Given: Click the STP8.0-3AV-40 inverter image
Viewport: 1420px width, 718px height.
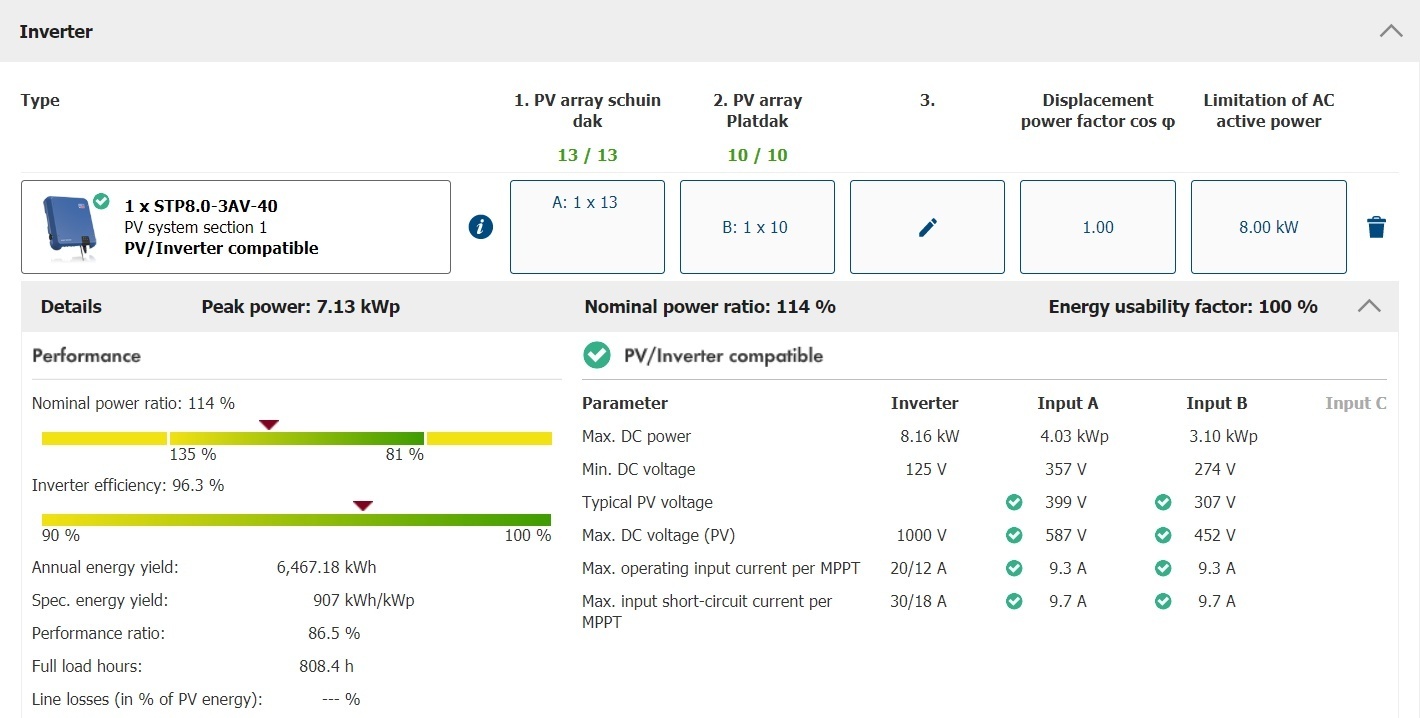Looking at the screenshot, I should pos(65,223).
